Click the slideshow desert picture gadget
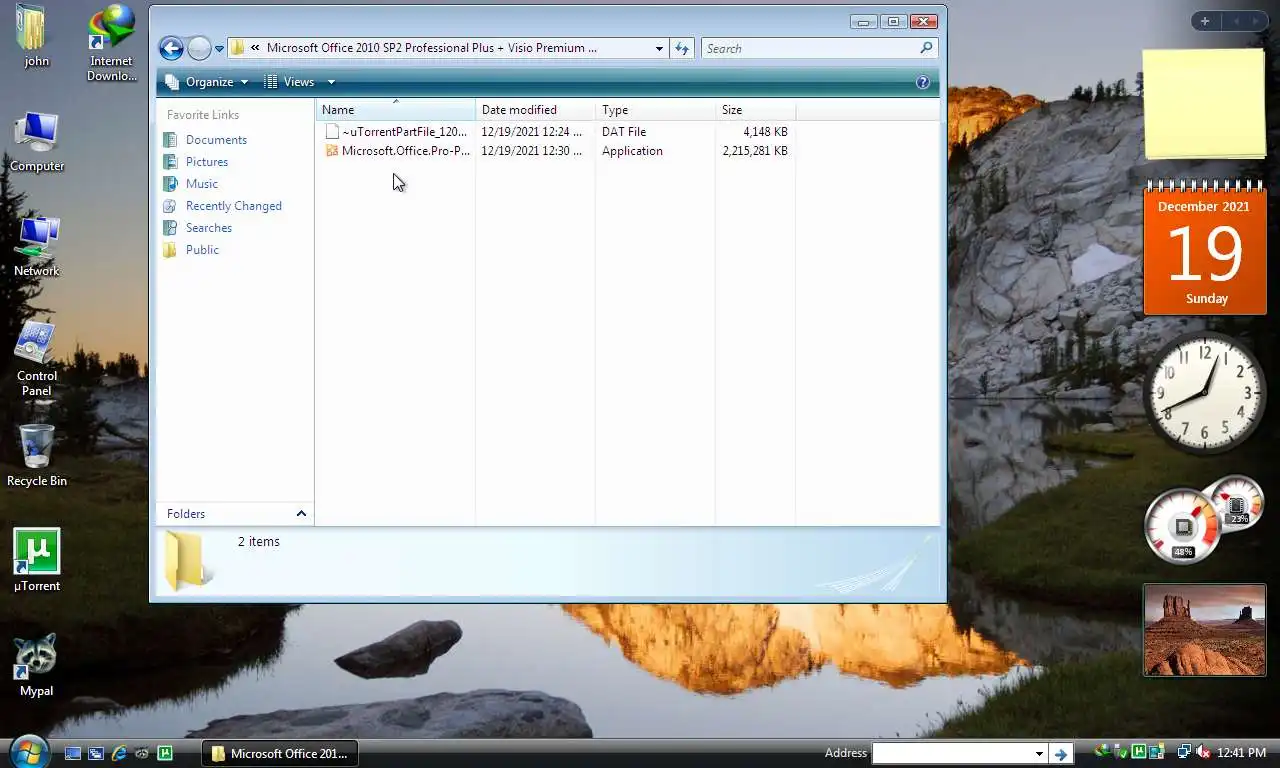 tap(1205, 630)
